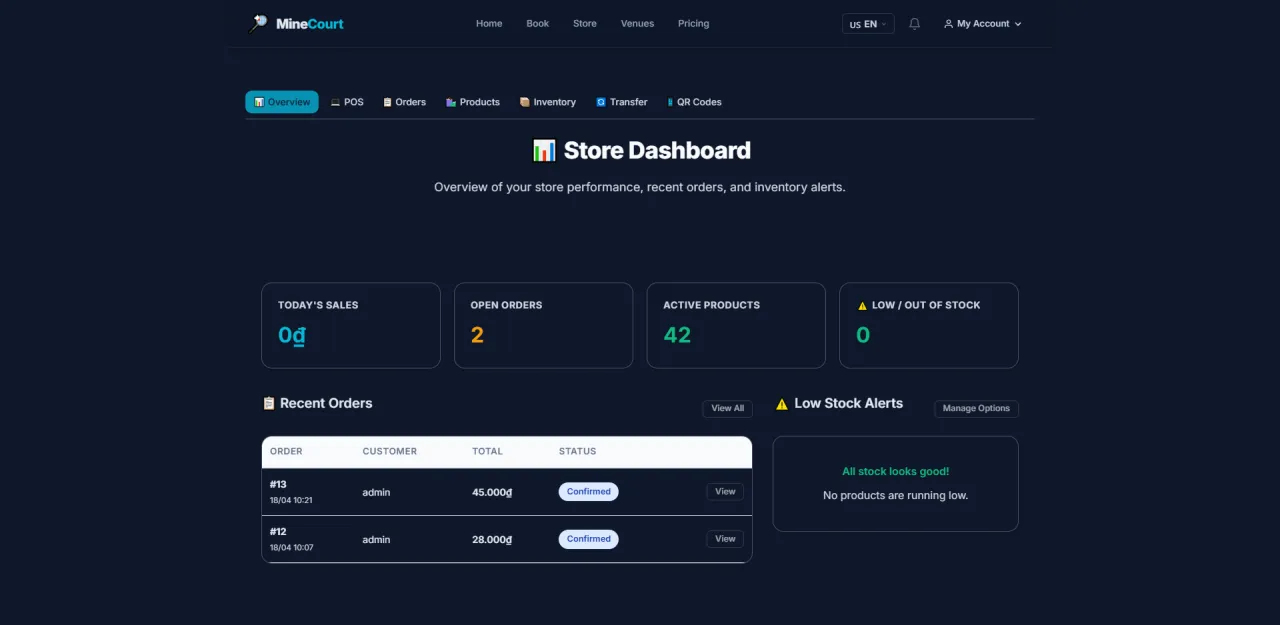Viewport: 1280px width, 625px height.
Task: Click the Active Products card
Action: tap(736, 325)
